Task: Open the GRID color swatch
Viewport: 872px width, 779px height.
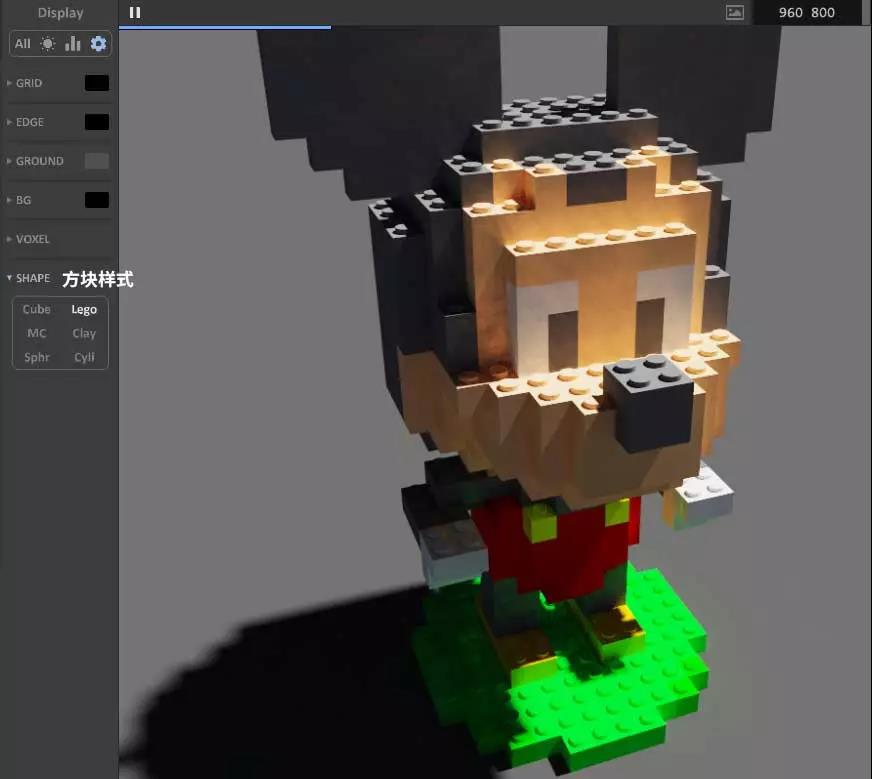Action: [97, 83]
